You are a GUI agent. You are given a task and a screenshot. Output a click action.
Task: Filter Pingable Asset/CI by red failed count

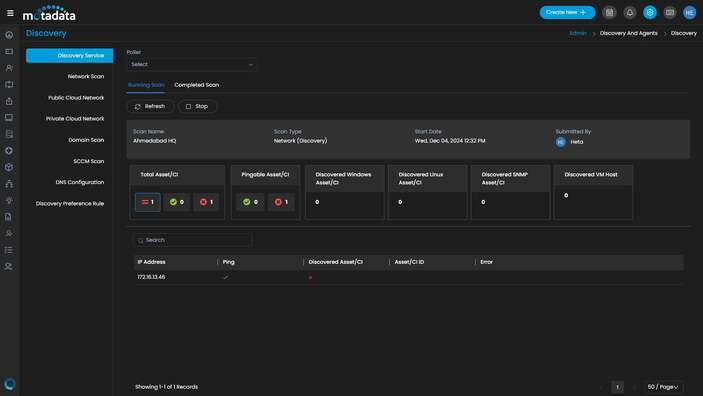(281, 202)
